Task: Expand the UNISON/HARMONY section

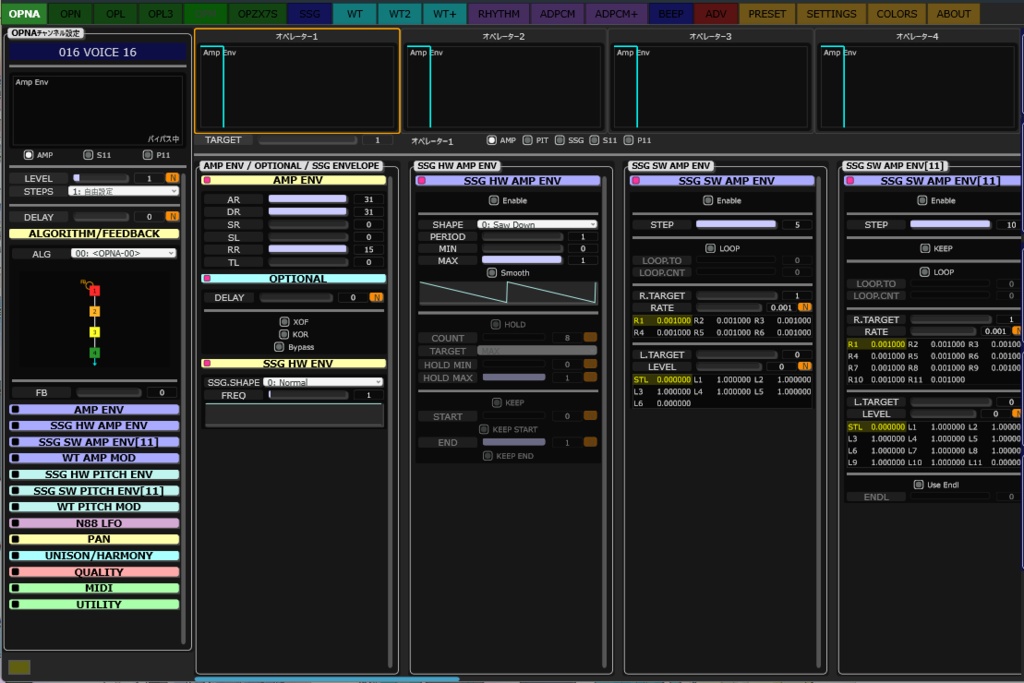Action: coord(95,556)
